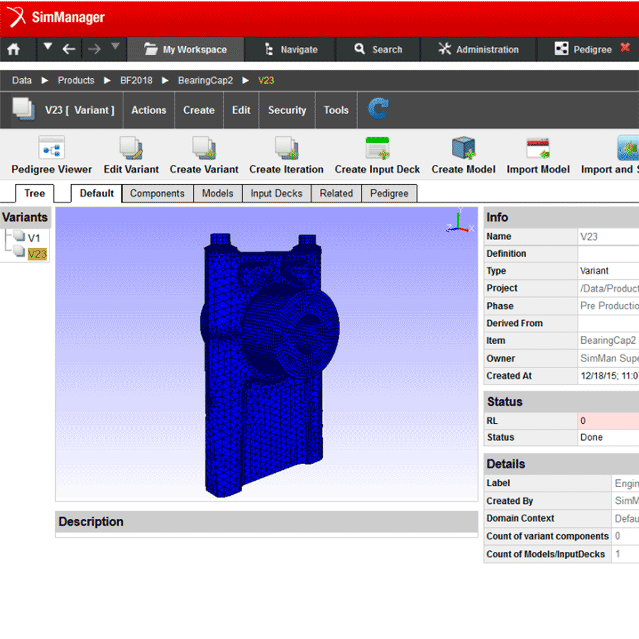This screenshot has height=639, width=639.
Task: Click the Project path value
Action: coord(608,288)
